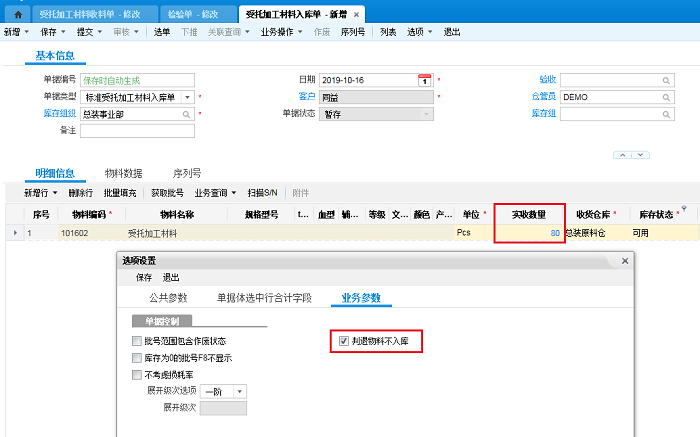Click the grid column filter icon
700x437 pixels.
pyautogui.click(x=683, y=209)
